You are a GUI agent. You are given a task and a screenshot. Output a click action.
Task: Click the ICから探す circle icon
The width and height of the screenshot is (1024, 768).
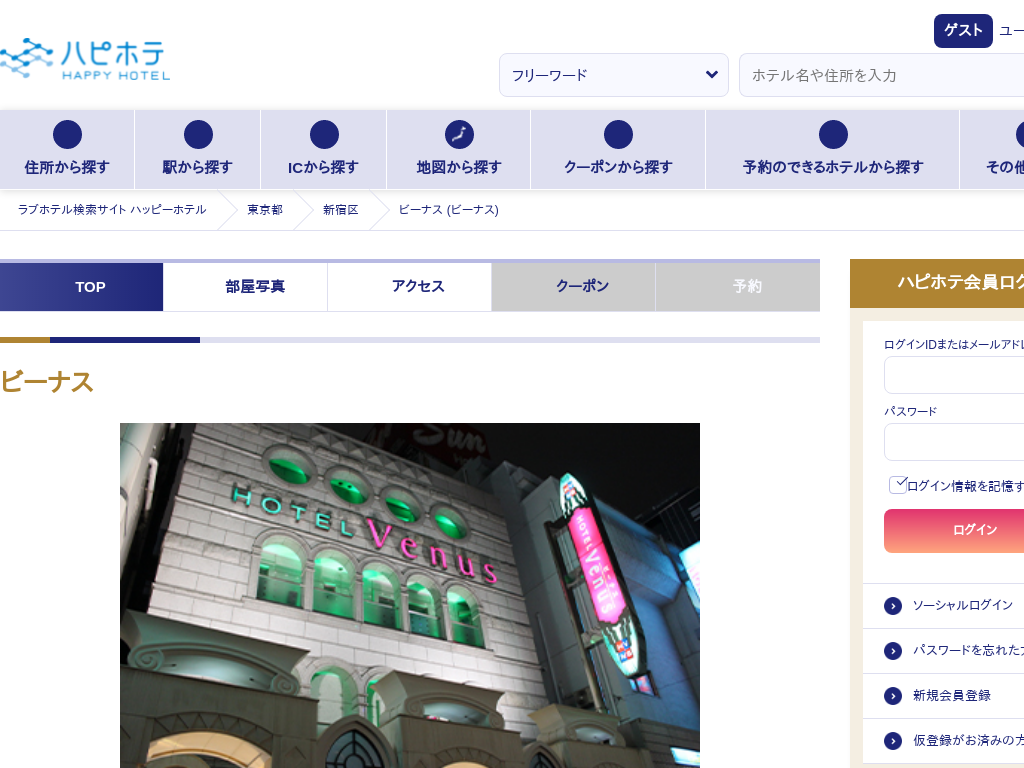[324, 135]
